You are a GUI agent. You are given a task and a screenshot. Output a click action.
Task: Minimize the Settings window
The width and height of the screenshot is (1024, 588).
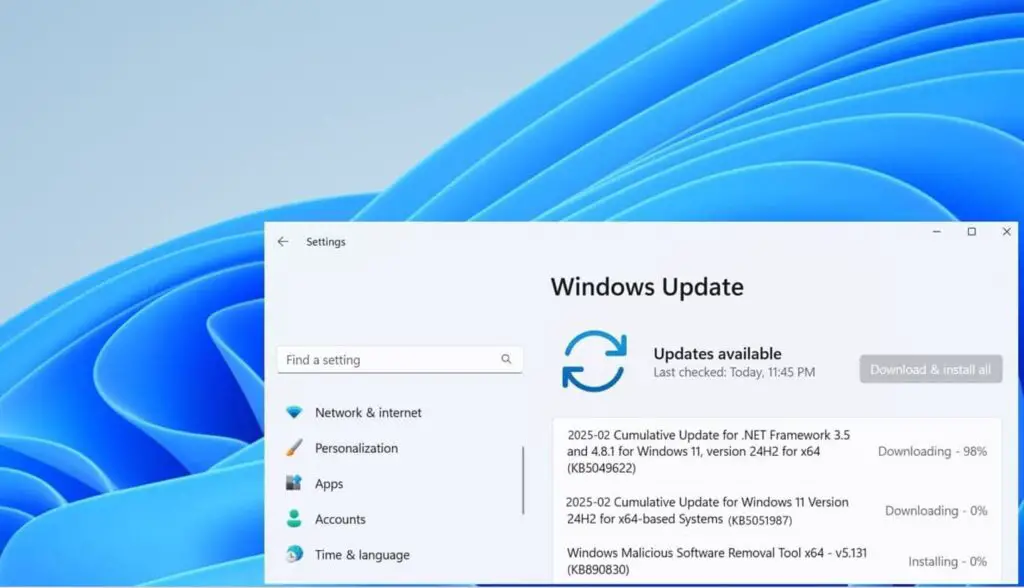[936, 231]
